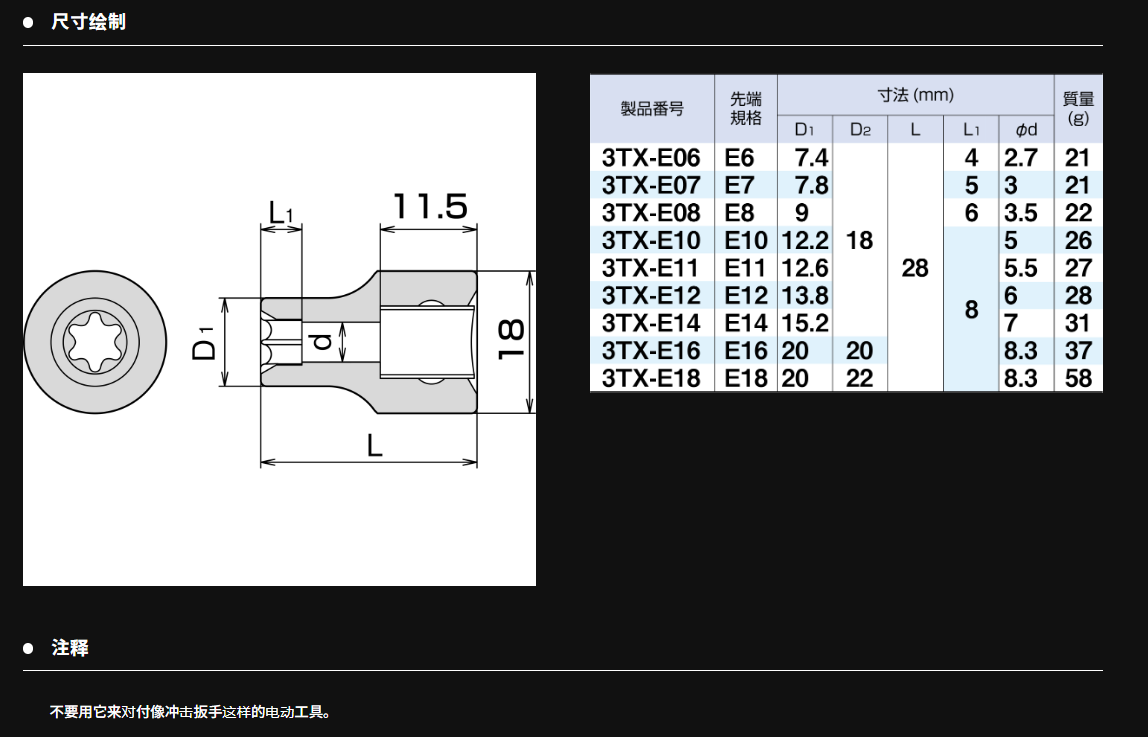Select the 注释 section heading
This screenshot has height=737, width=1148.
click(x=70, y=648)
